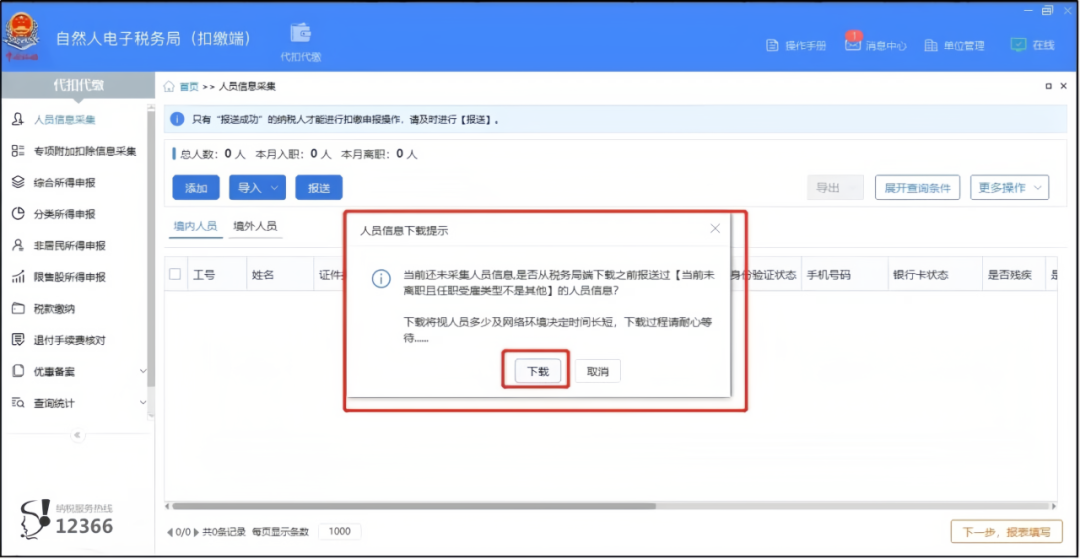Click the home icon in breadcrumb
The image size is (1080, 559).
[169, 87]
